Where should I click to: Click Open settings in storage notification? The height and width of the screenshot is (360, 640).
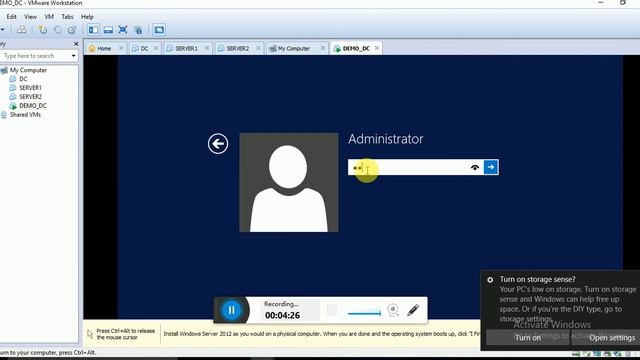coord(612,338)
